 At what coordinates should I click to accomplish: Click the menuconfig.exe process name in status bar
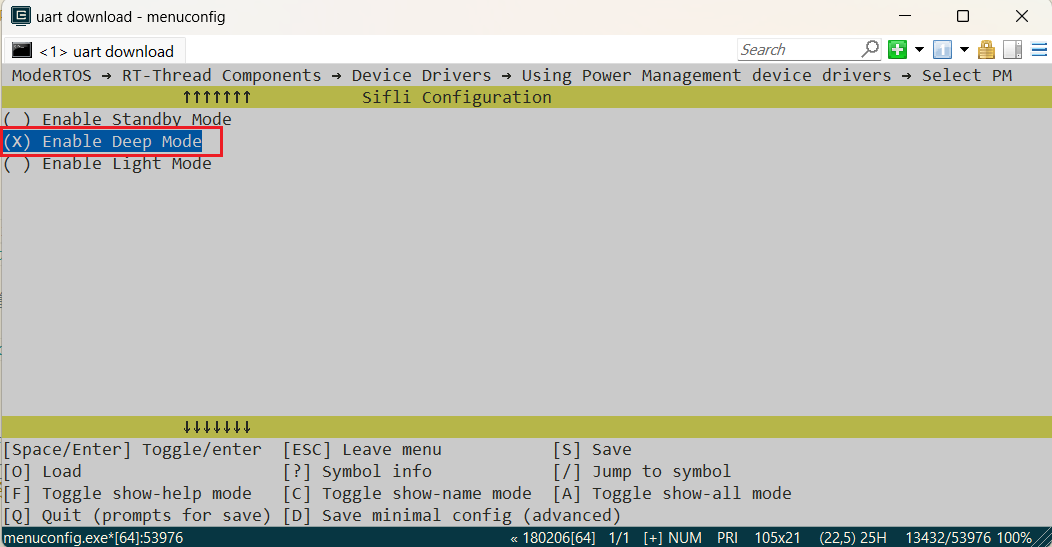[x=92, y=538]
